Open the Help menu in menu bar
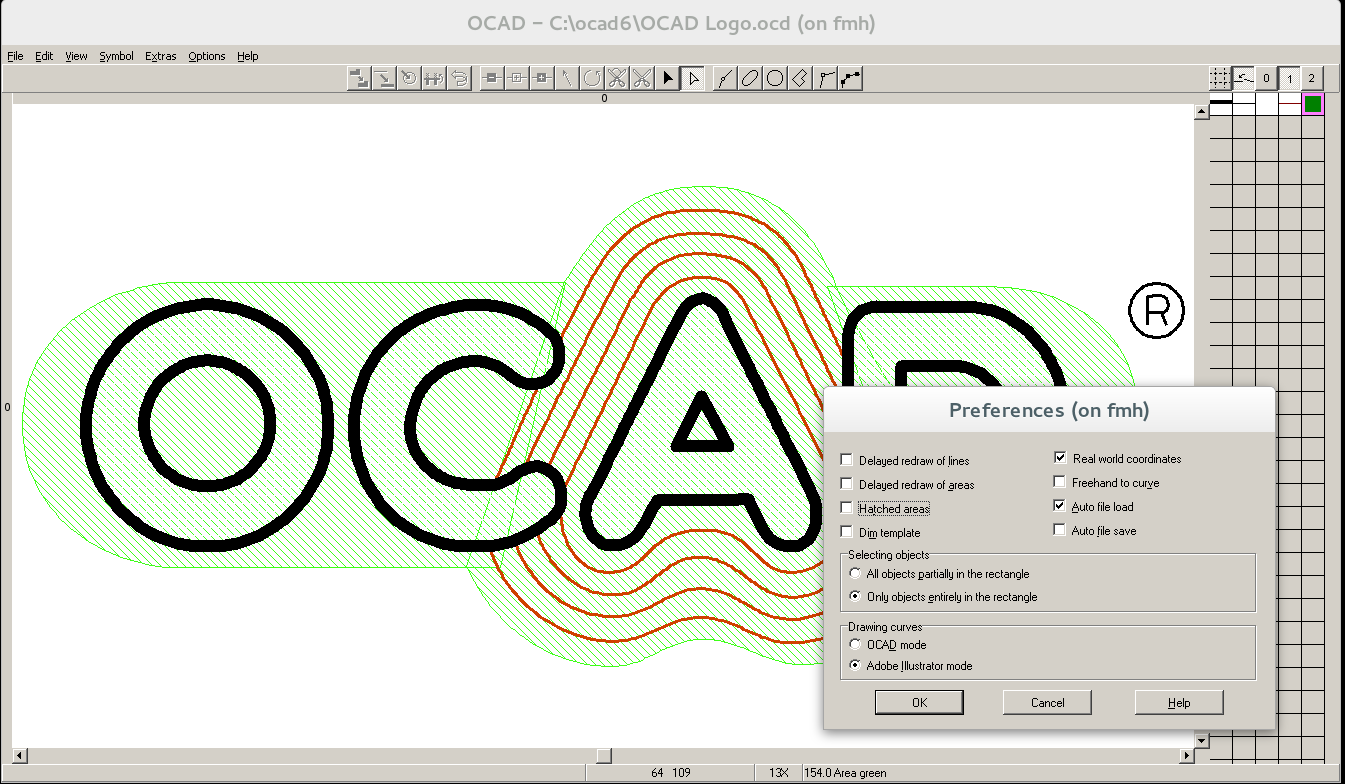The height and width of the screenshot is (784, 1345). tap(248, 56)
